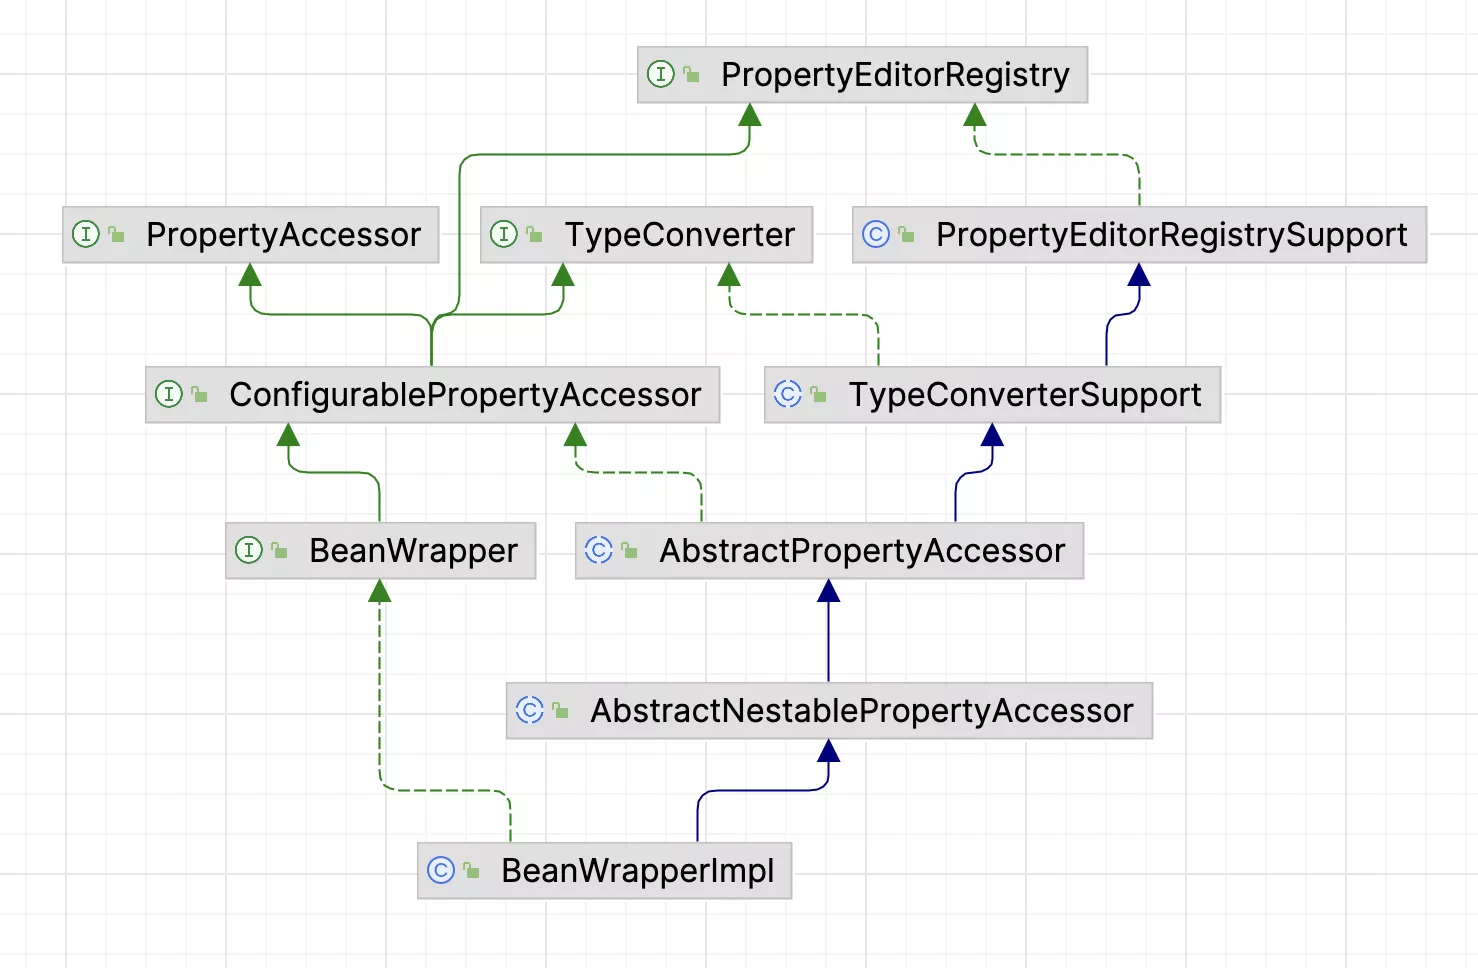The image size is (1478, 968).
Task: Select the TypeConverterSupport node label
Action: (x=1025, y=395)
